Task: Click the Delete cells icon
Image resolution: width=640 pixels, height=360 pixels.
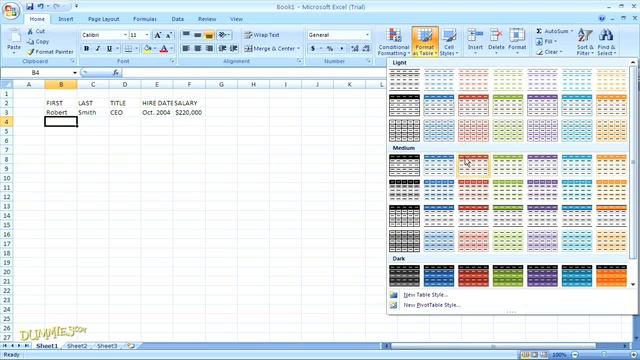Action: tap(496, 35)
